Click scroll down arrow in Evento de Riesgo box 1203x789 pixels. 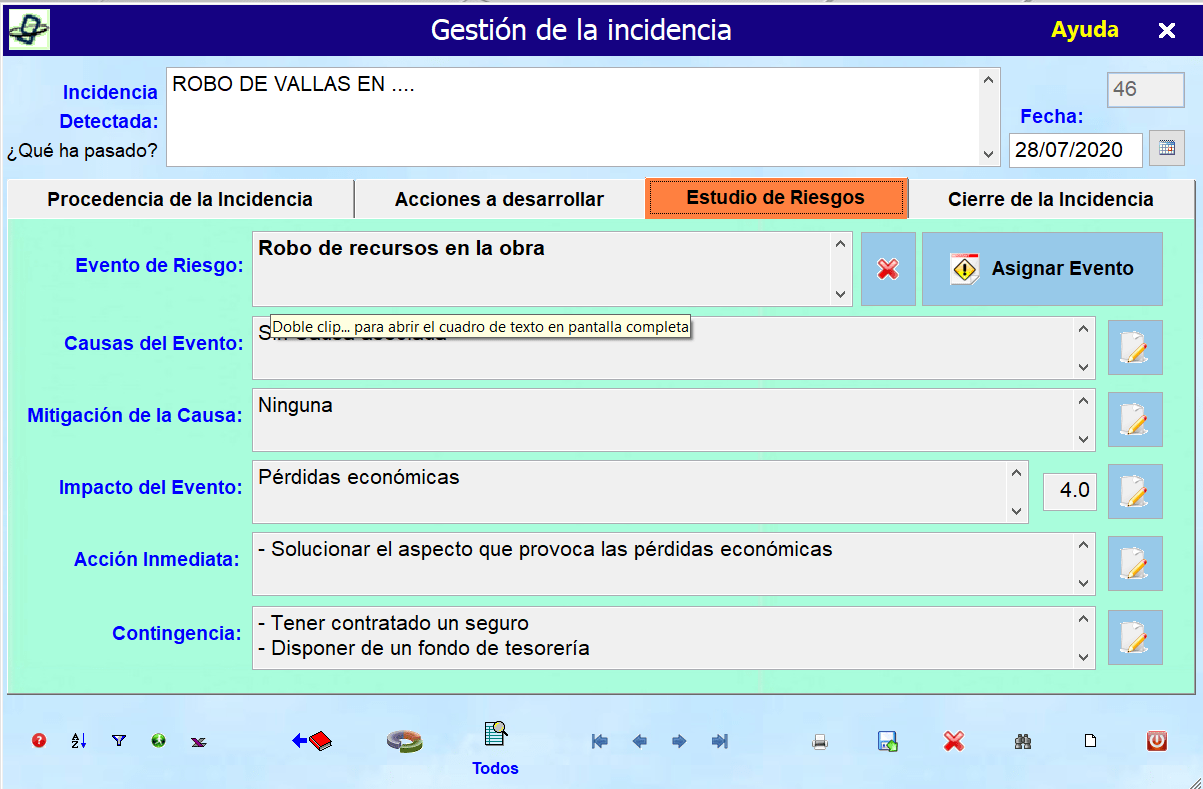[x=841, y=294]
